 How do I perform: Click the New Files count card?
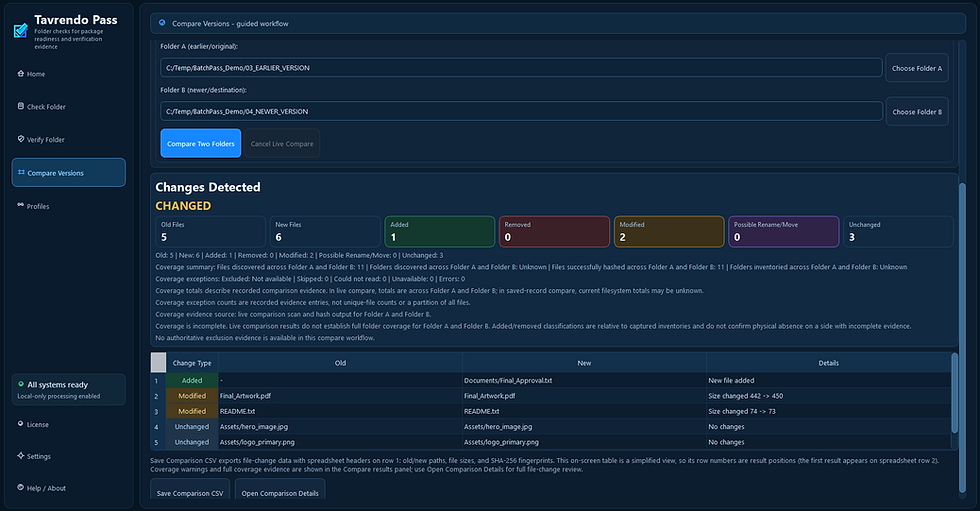click(x=325, y=231)
